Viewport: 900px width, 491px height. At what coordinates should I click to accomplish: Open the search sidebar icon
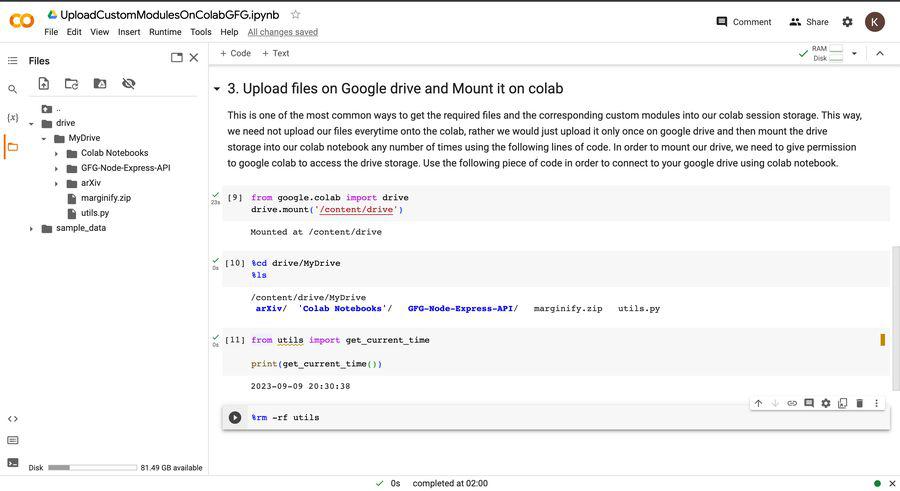(13, 89)
